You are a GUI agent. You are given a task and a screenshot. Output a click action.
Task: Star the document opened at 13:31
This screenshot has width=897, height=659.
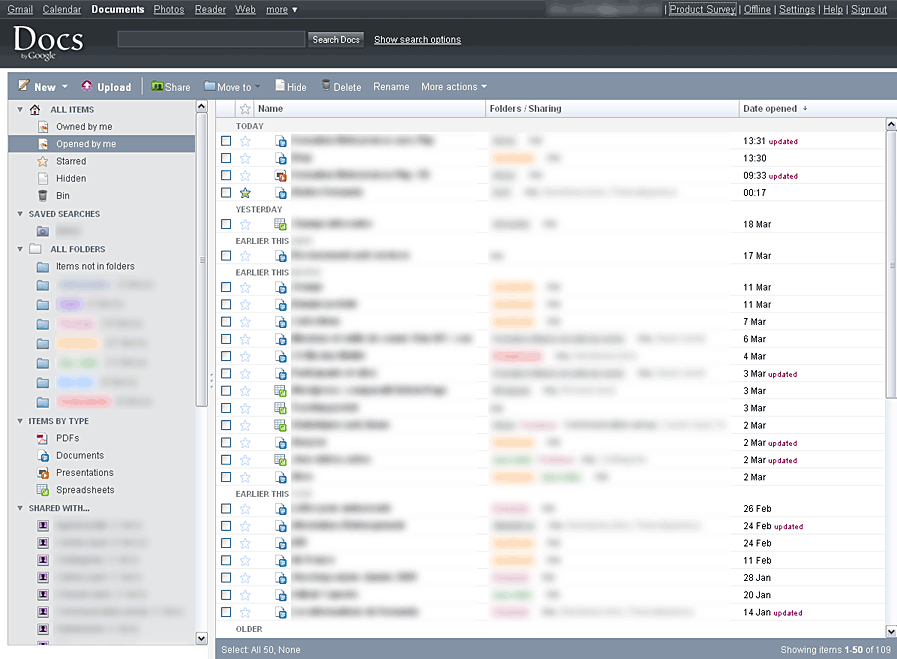(x=245, y=141)
